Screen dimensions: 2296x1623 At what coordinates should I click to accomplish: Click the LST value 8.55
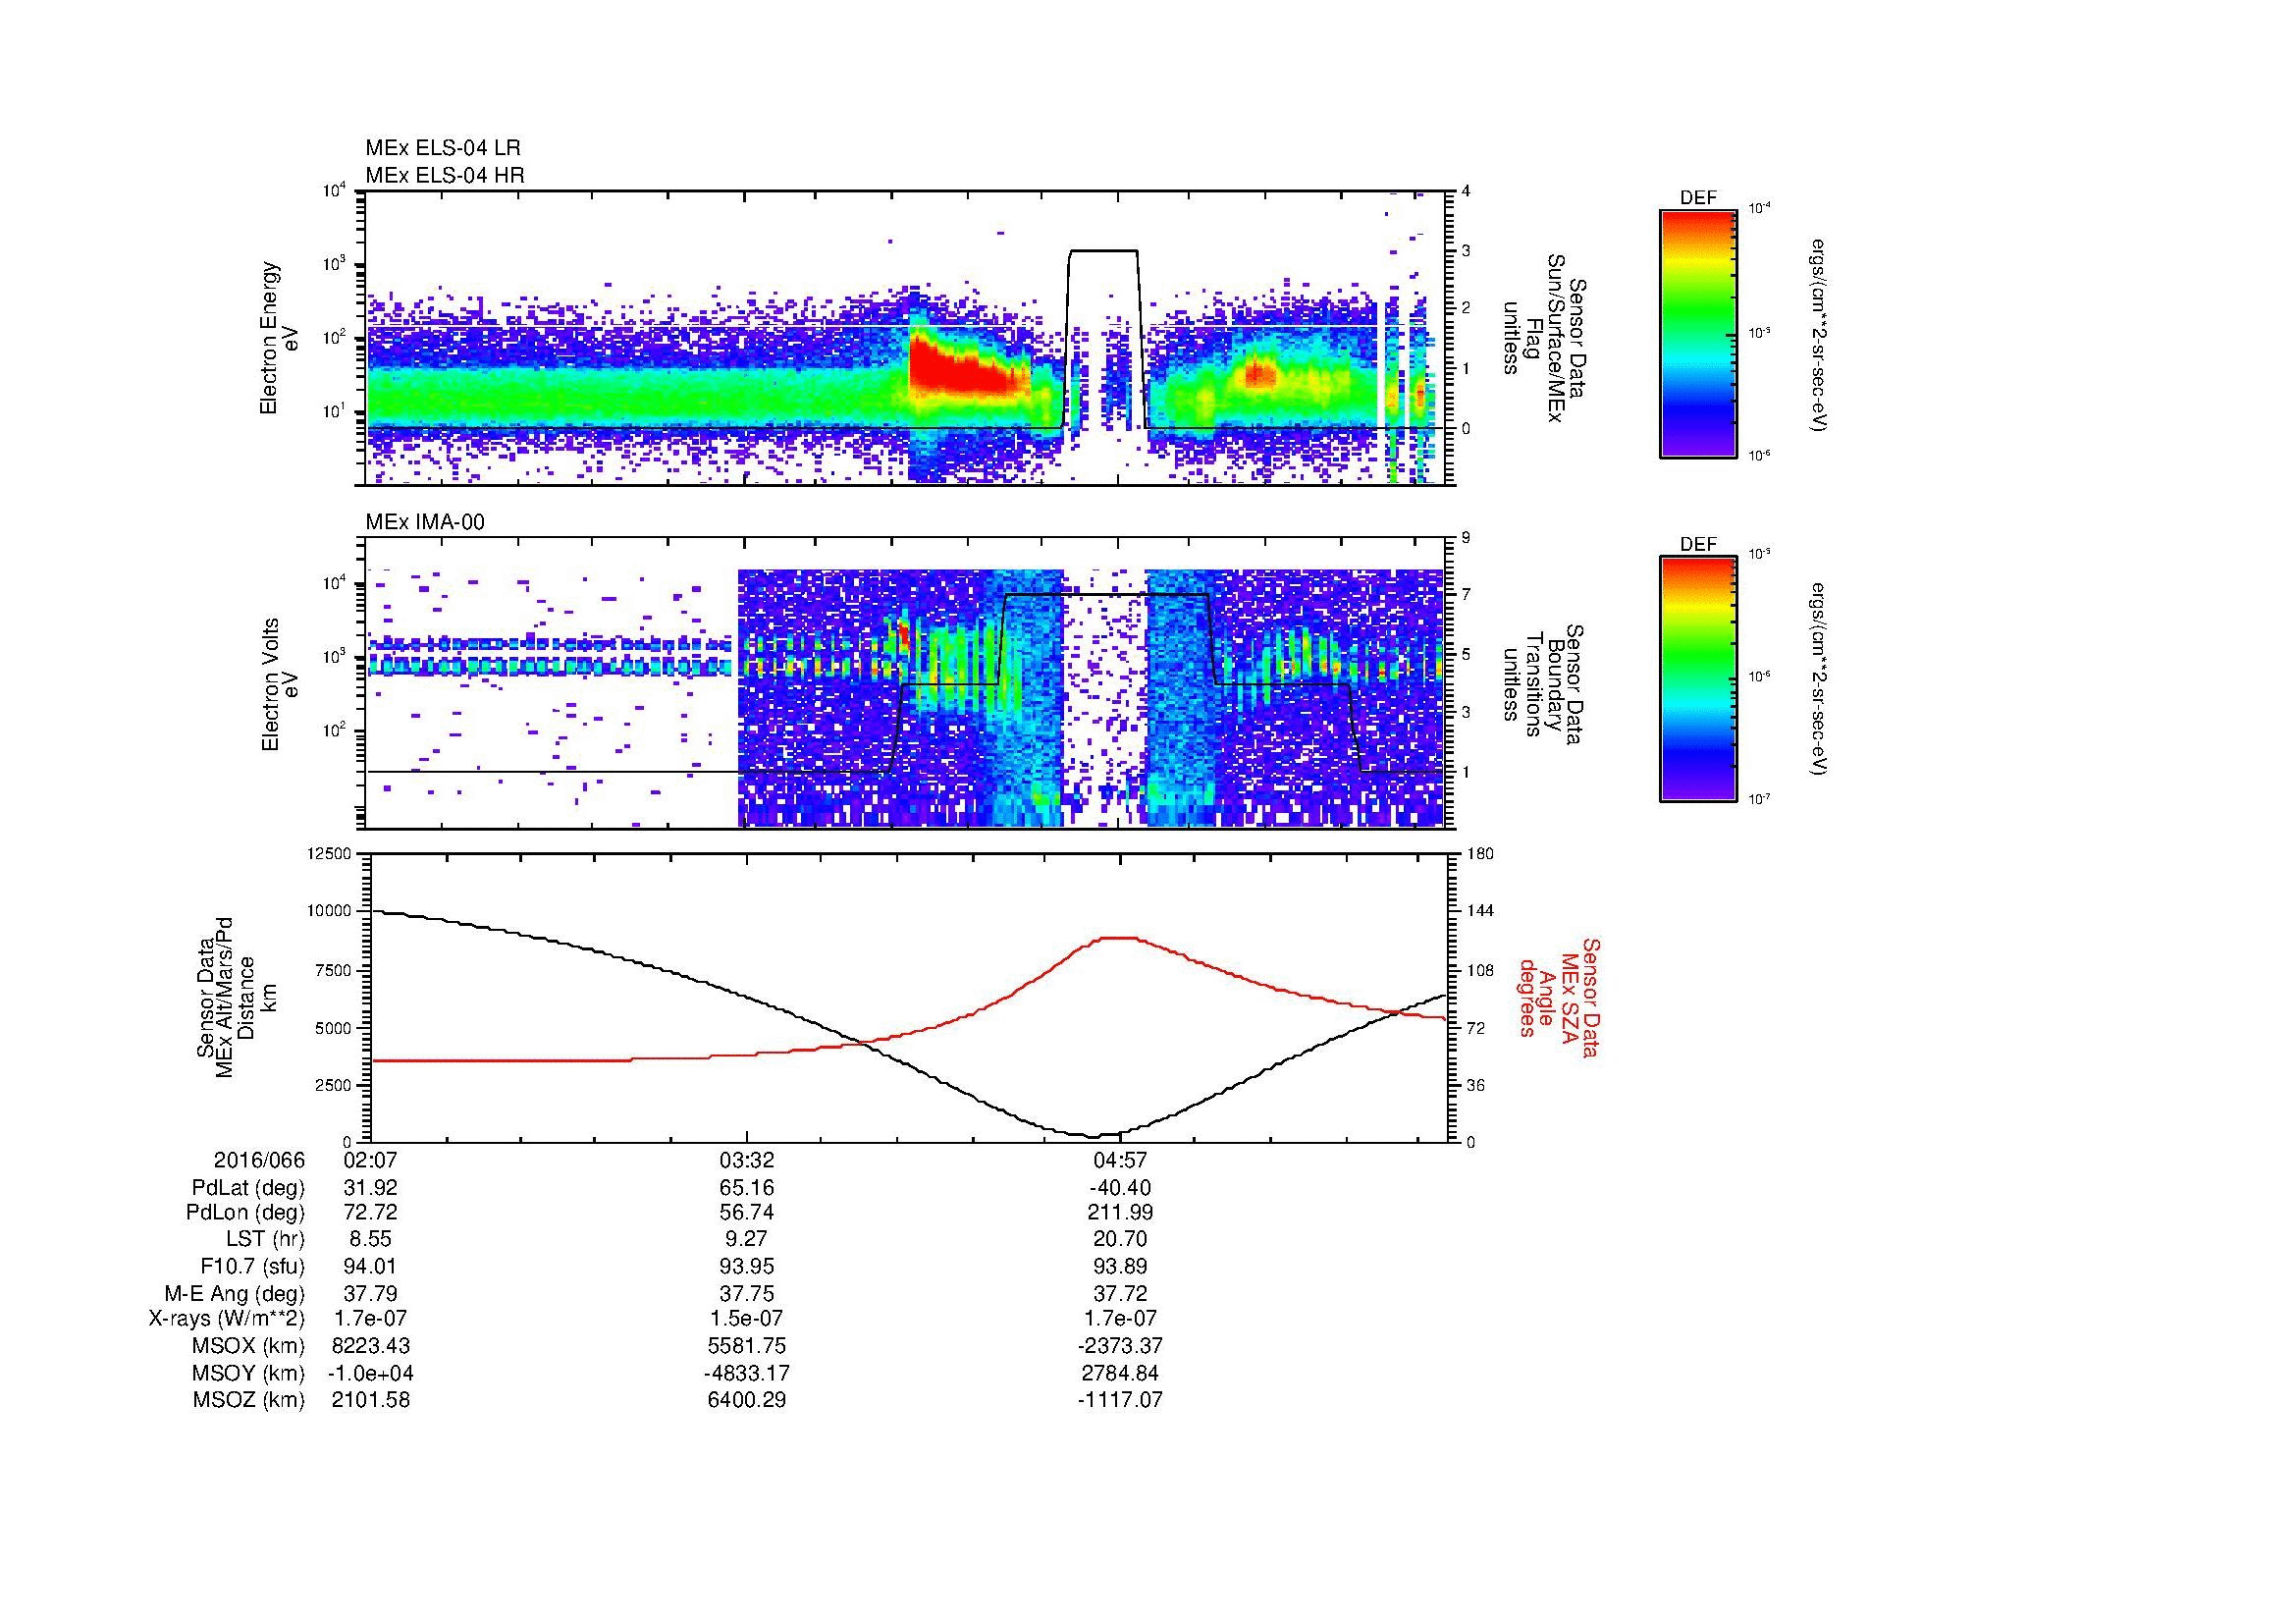click(x=371, y=1239)
